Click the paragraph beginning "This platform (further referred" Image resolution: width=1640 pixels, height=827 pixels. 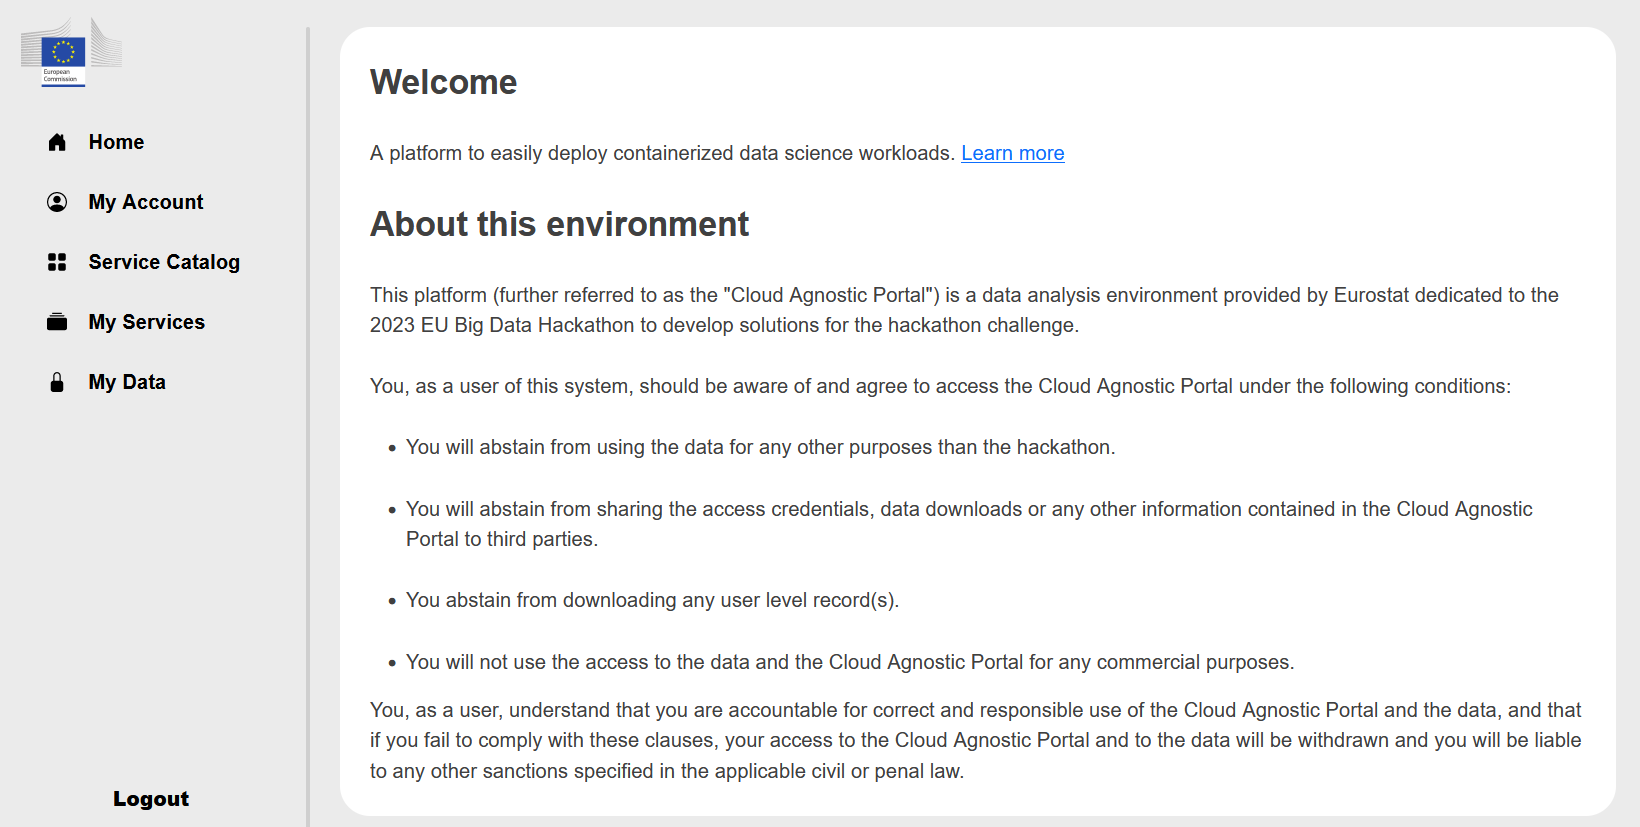(x=965, y=310)
